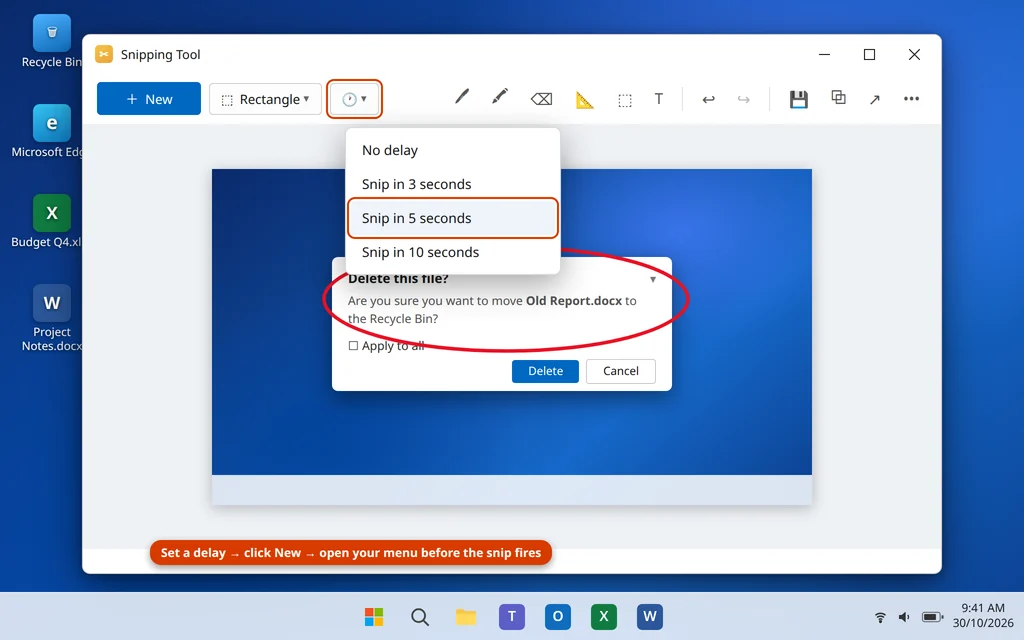Choose No delay option
This screenshot has width=1024, height=640.
click(x=453, y=150)
